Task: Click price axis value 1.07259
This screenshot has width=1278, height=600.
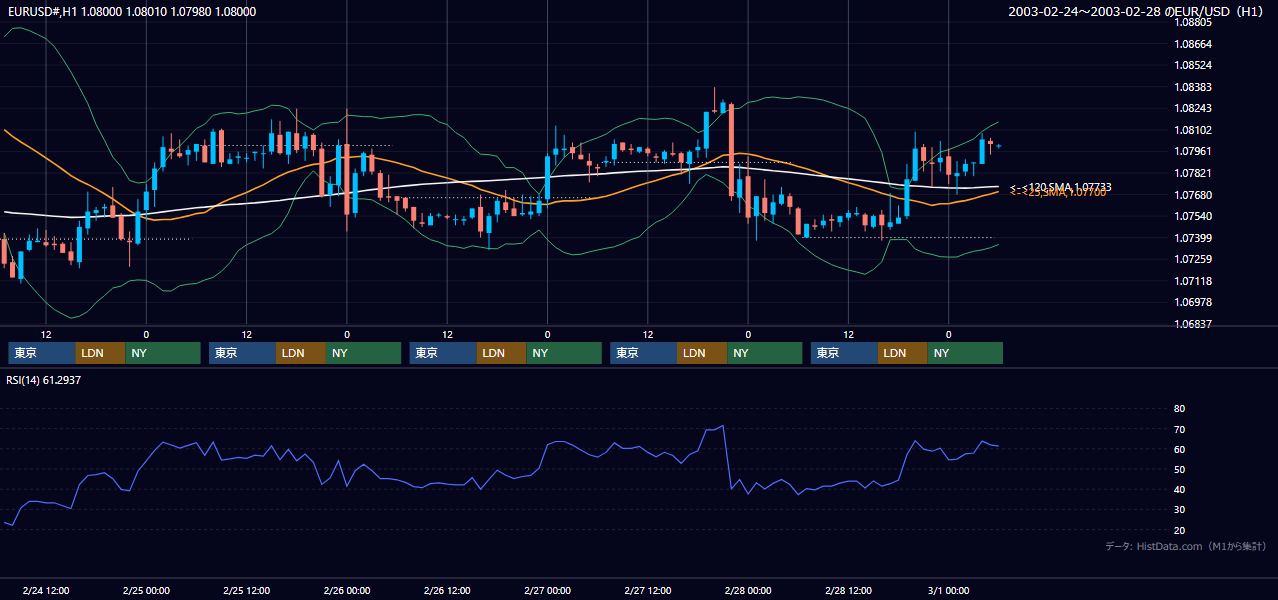Action: pos(1191,259)
